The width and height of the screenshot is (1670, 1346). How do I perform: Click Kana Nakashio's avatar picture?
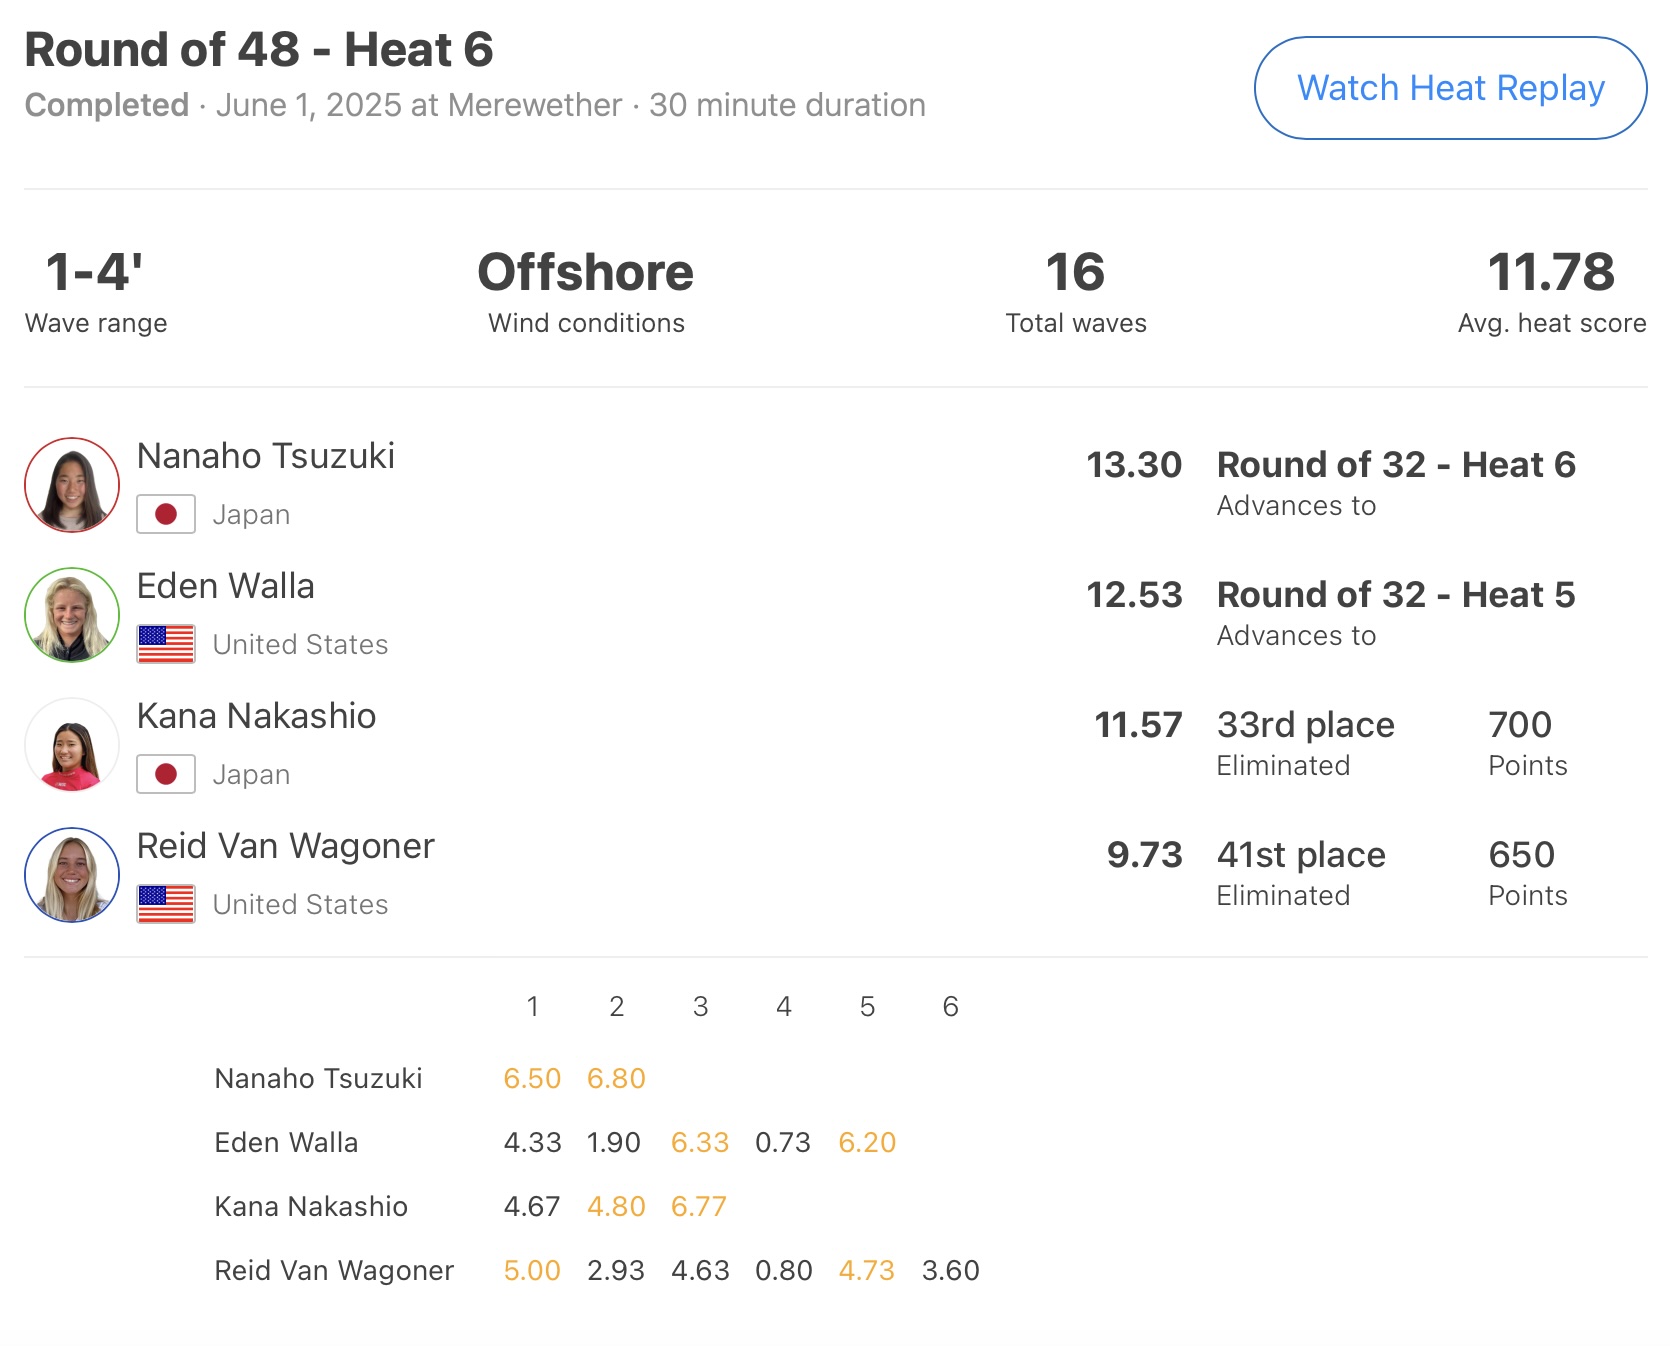click(72, 745)
